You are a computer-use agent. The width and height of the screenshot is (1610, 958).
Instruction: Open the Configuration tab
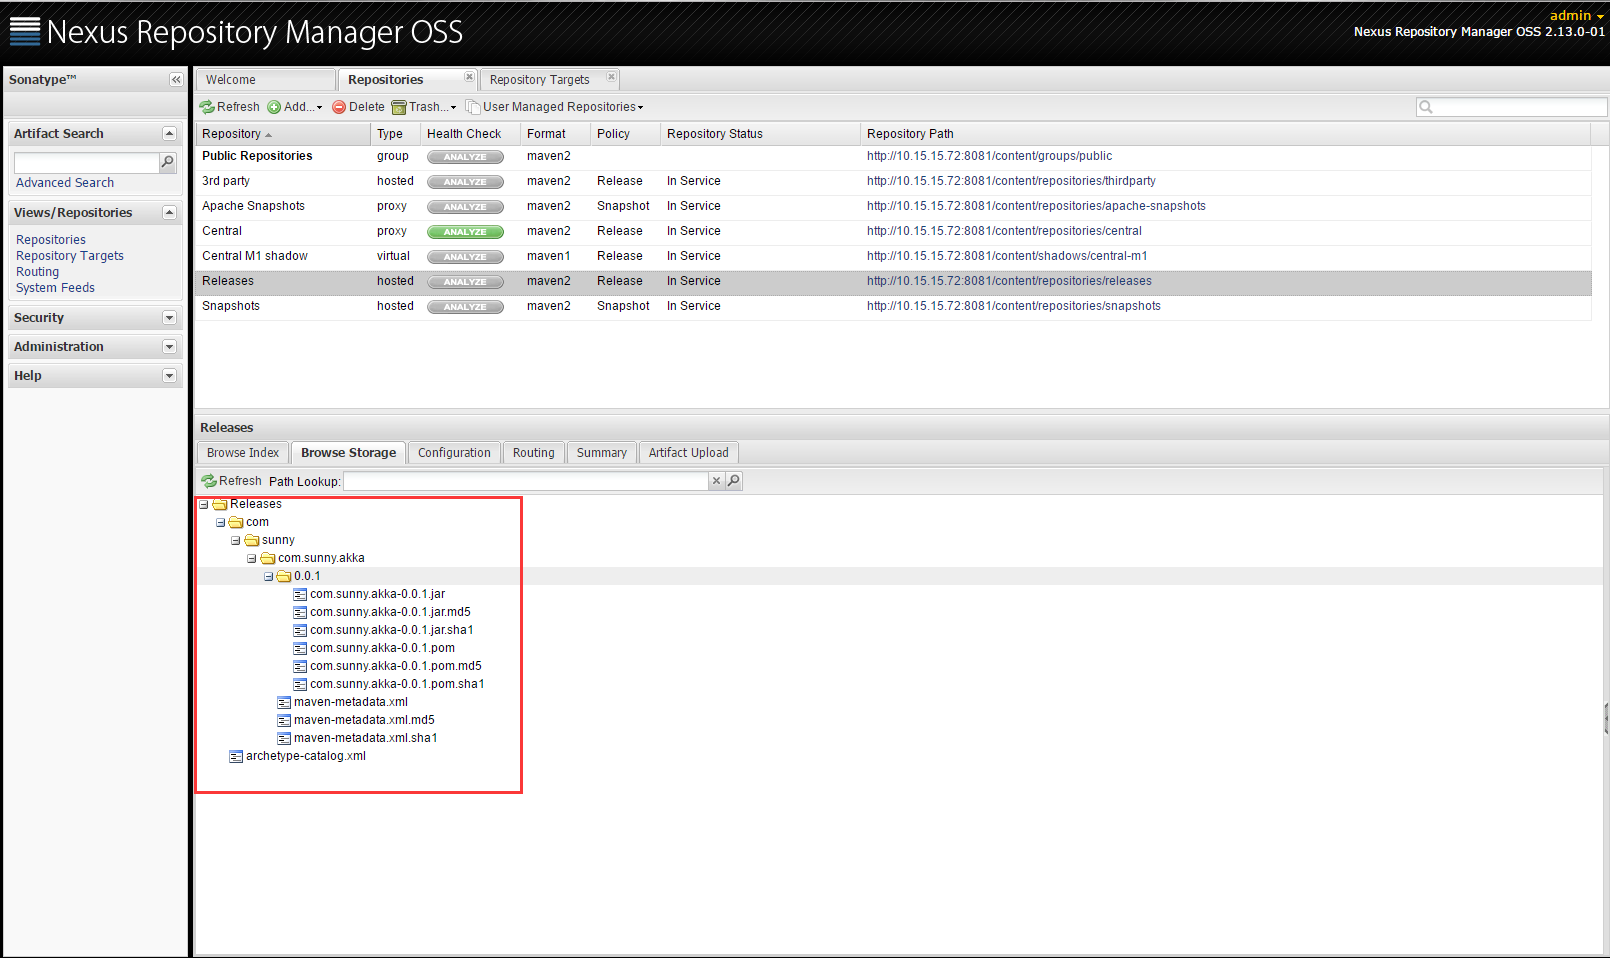tap(454, 453)
